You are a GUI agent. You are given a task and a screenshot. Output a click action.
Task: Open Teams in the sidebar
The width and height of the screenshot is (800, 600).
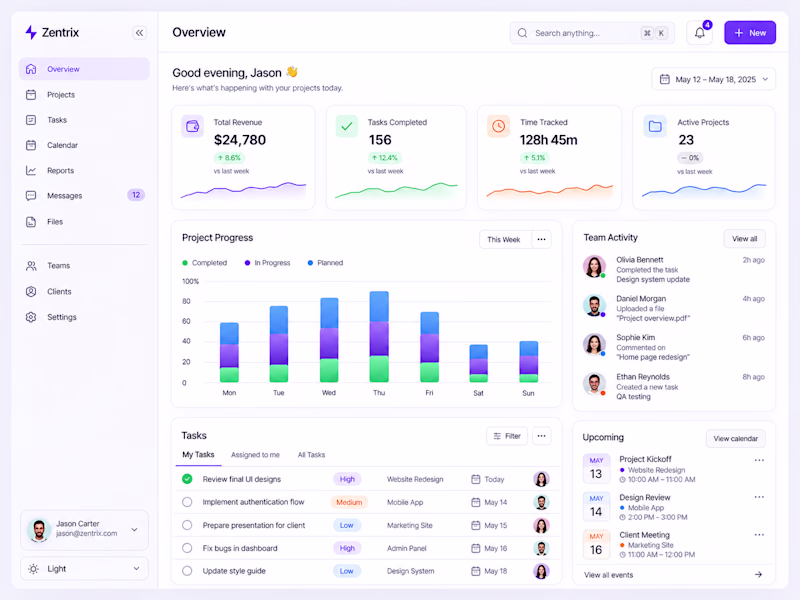click(x=84, y=266)
